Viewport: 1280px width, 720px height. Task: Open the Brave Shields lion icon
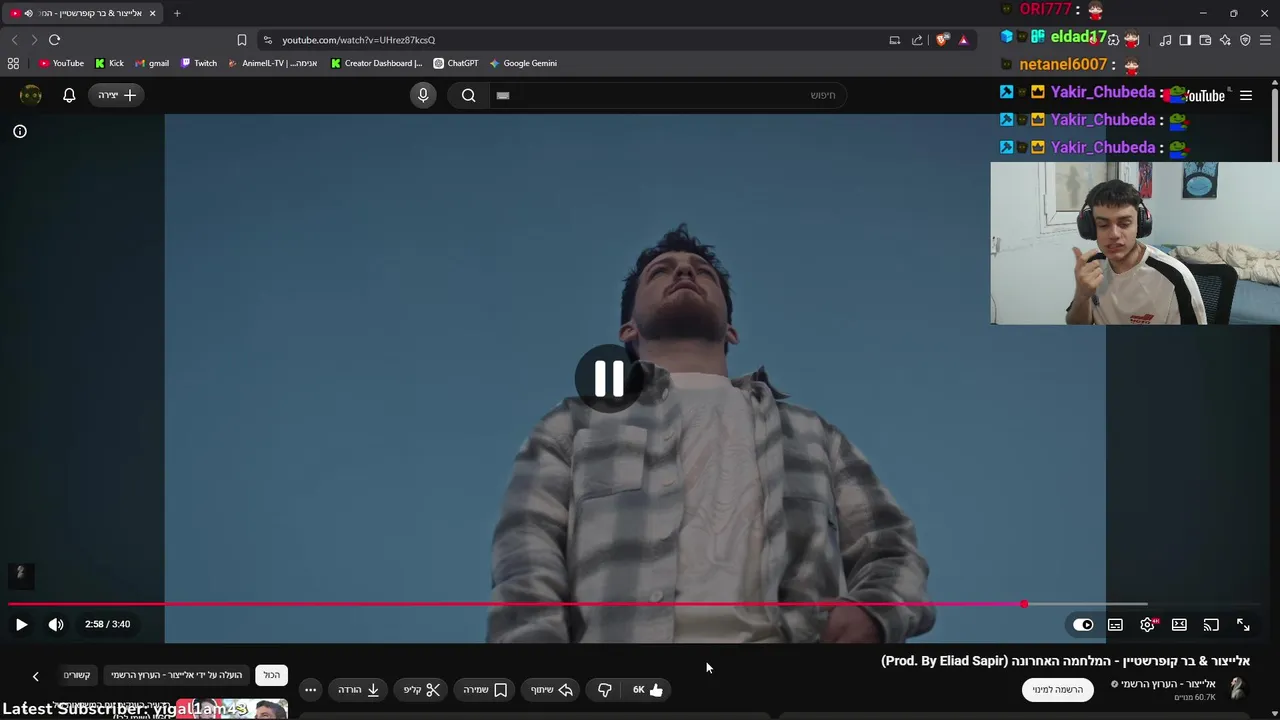pyautogui.click(x=942, y=40)
